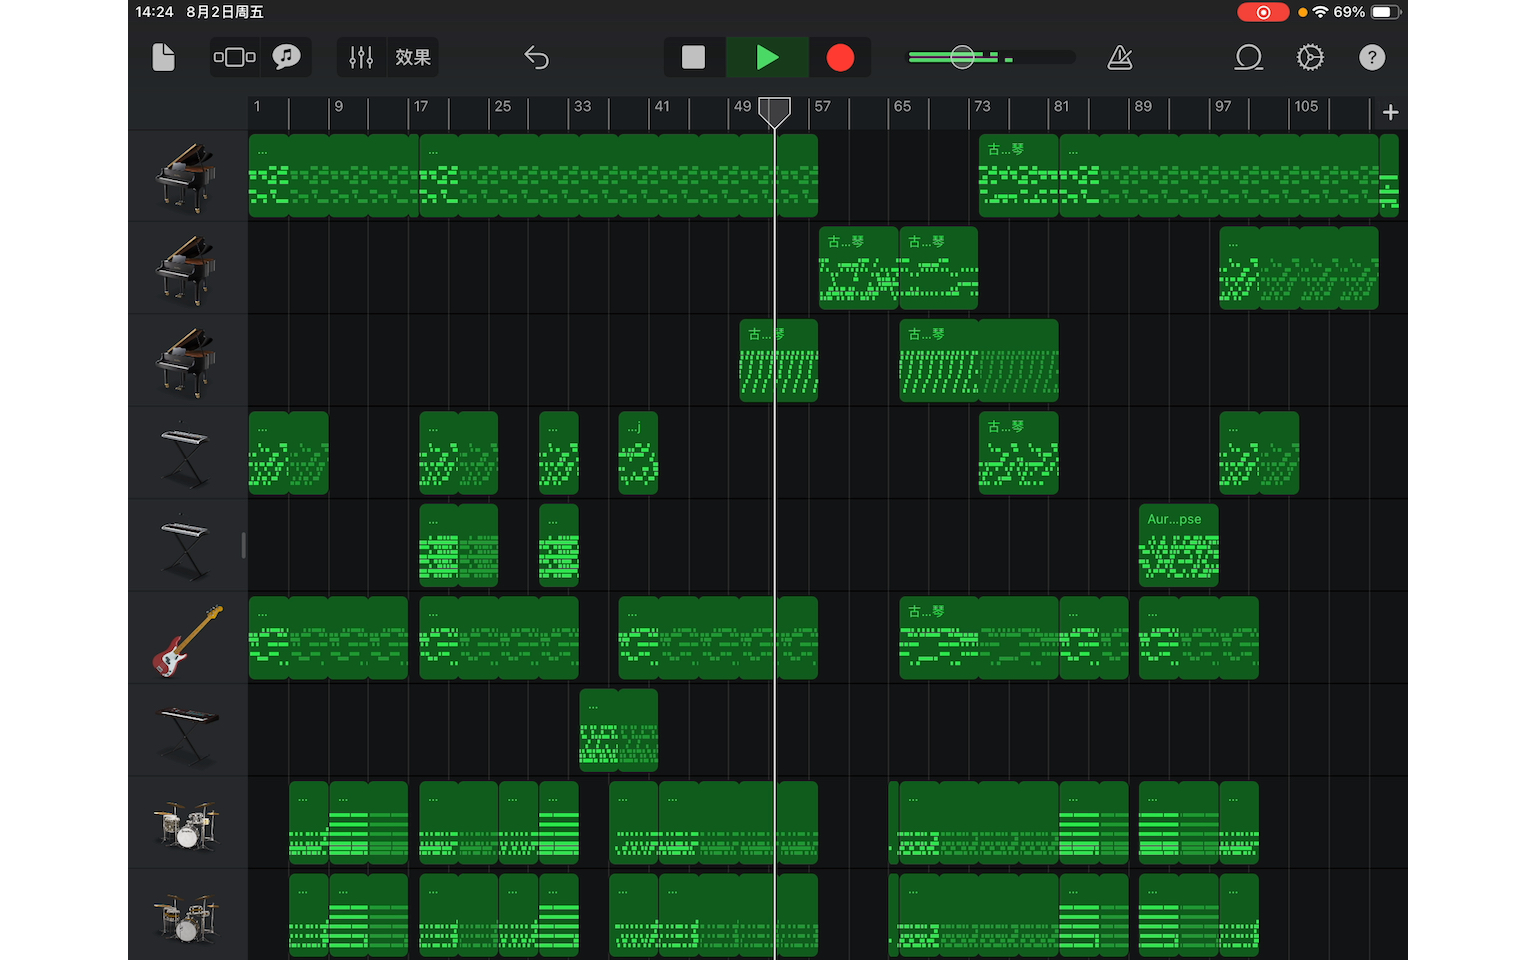Click bar 17 on the ruler
Screen dimensions: 1536x960
coord(421,107)
